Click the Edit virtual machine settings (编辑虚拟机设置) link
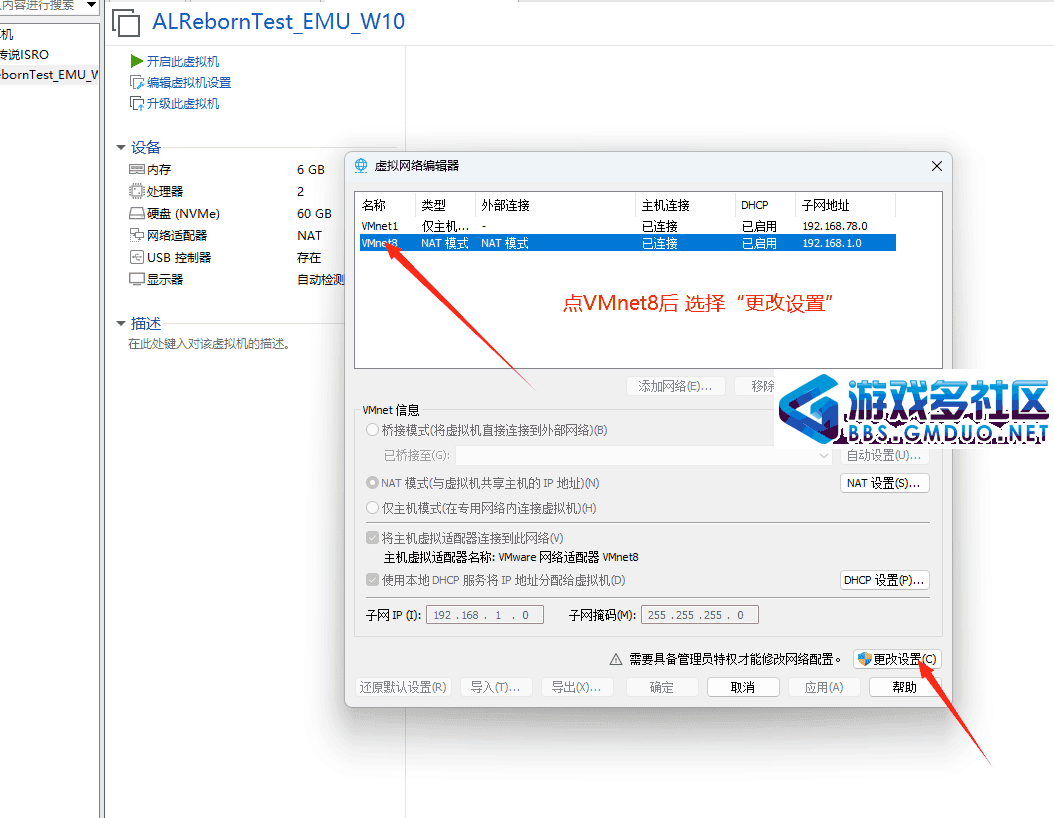The image size is (1054, 818). (189, 83)
